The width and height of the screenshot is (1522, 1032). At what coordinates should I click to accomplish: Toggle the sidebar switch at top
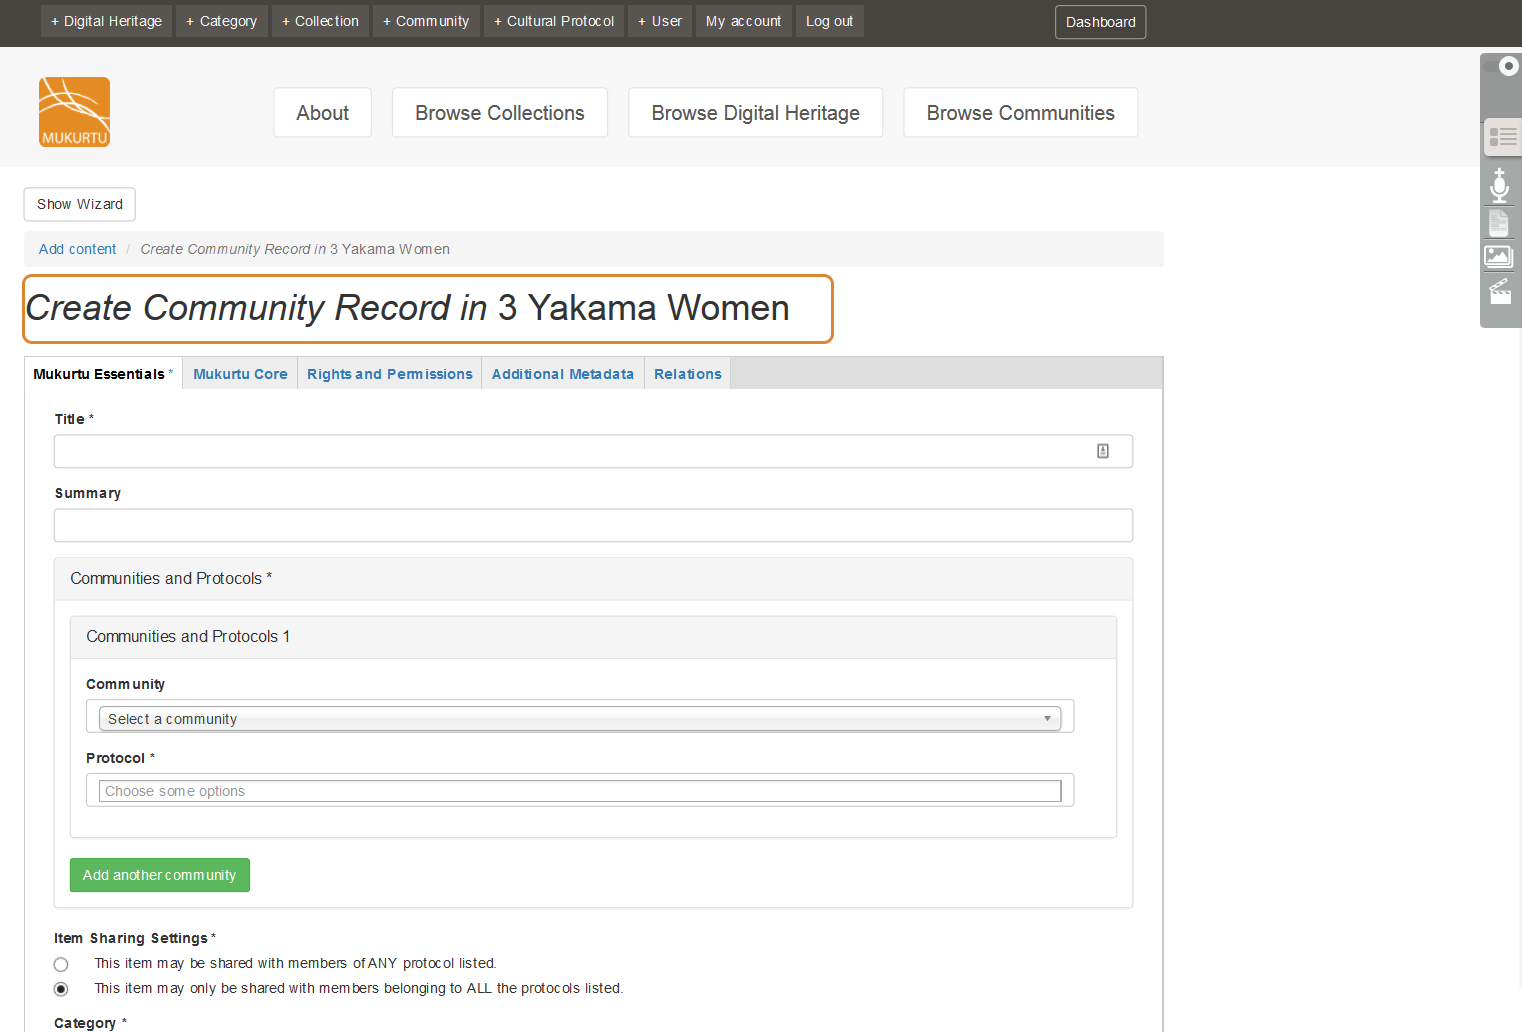pyautogui.click(x=1501, y=66)
